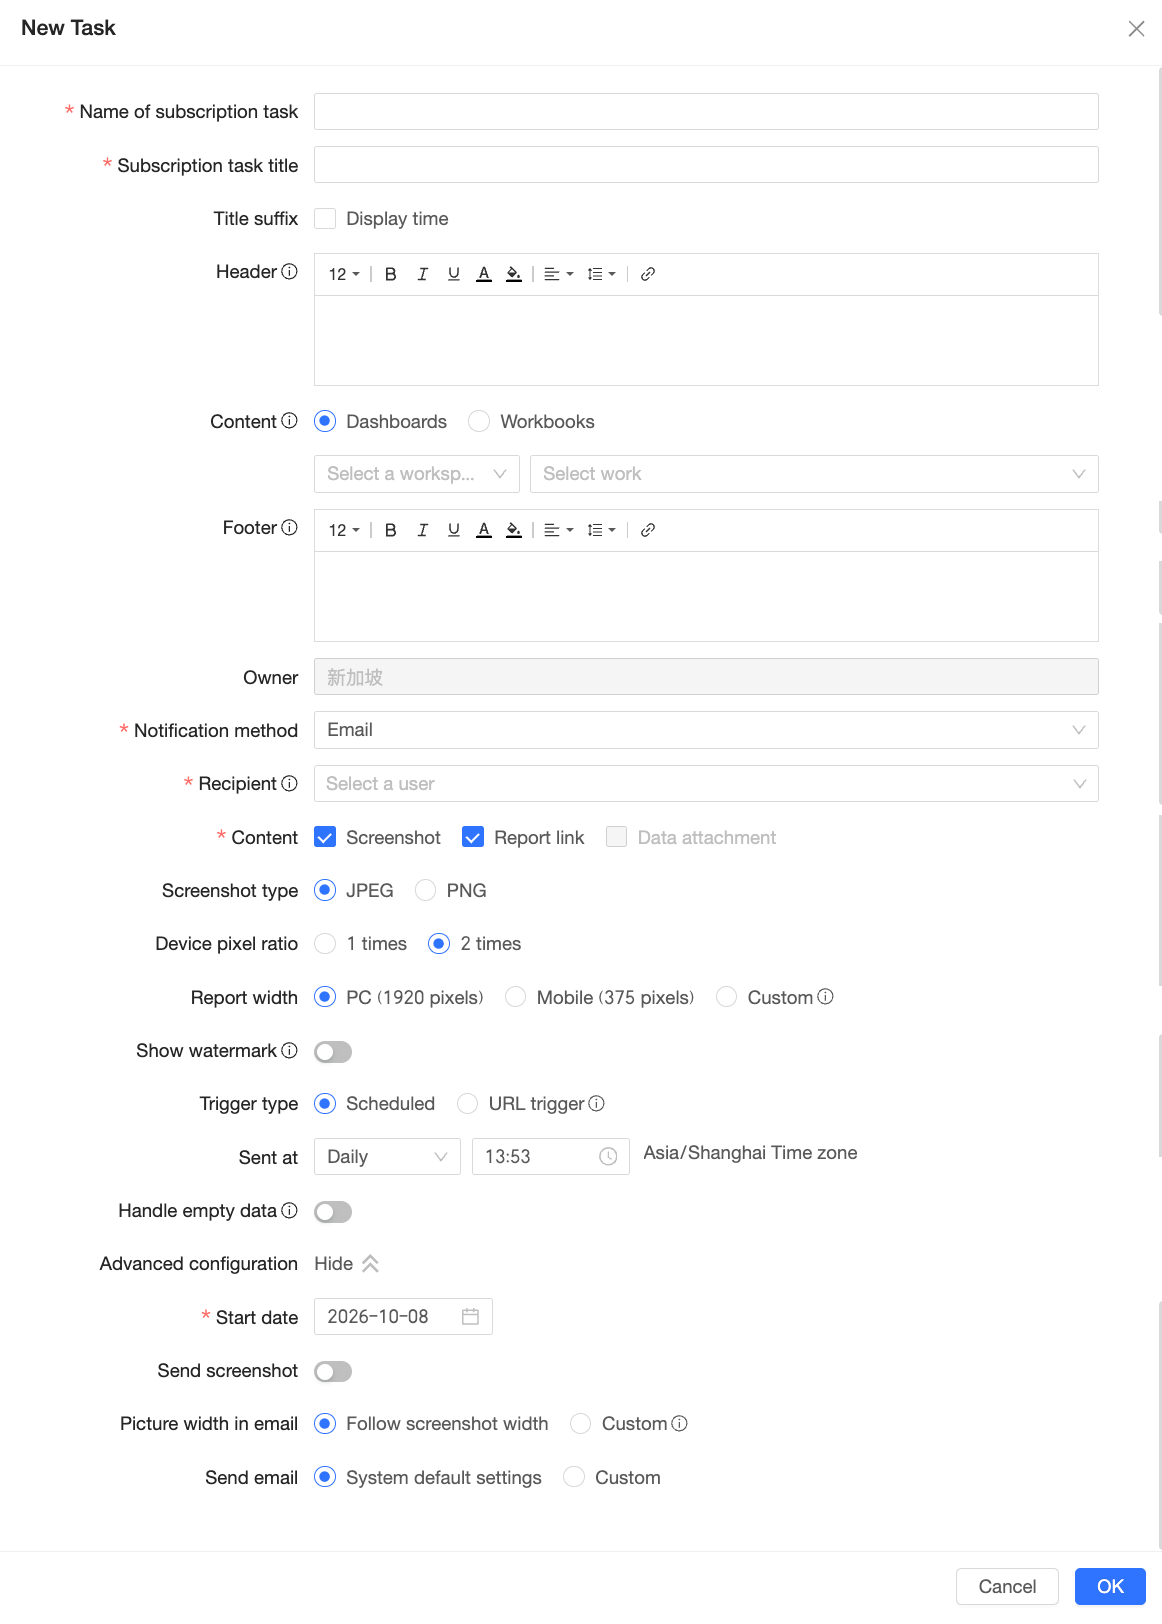The height and width of the screenshot is (1624, 1162).
Task: Open fill color tool in Footer toolbar
Action: [514, 530]
